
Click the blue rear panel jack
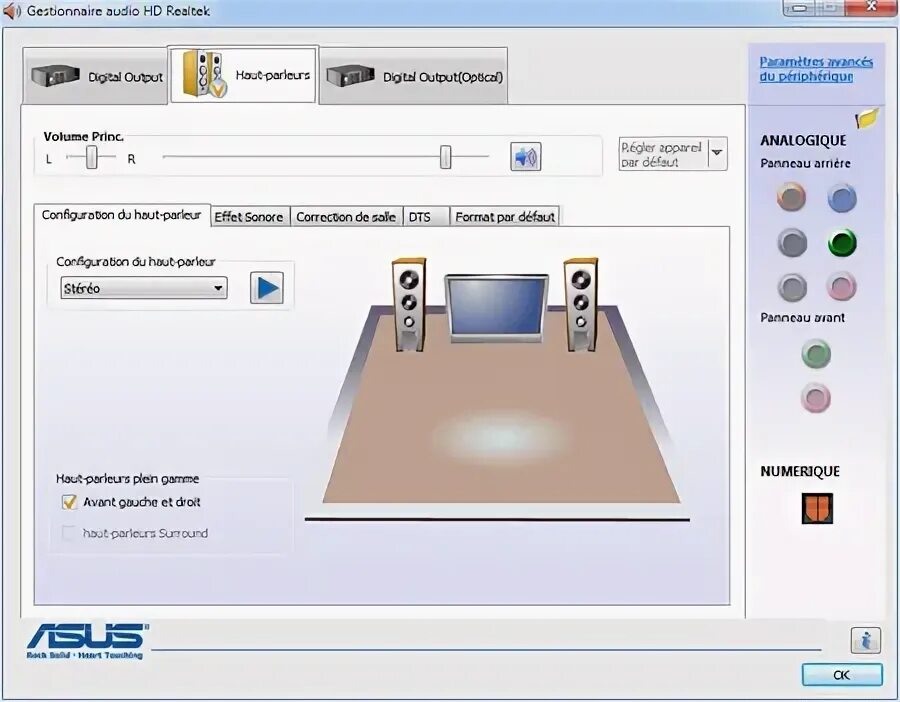point(842,198)
